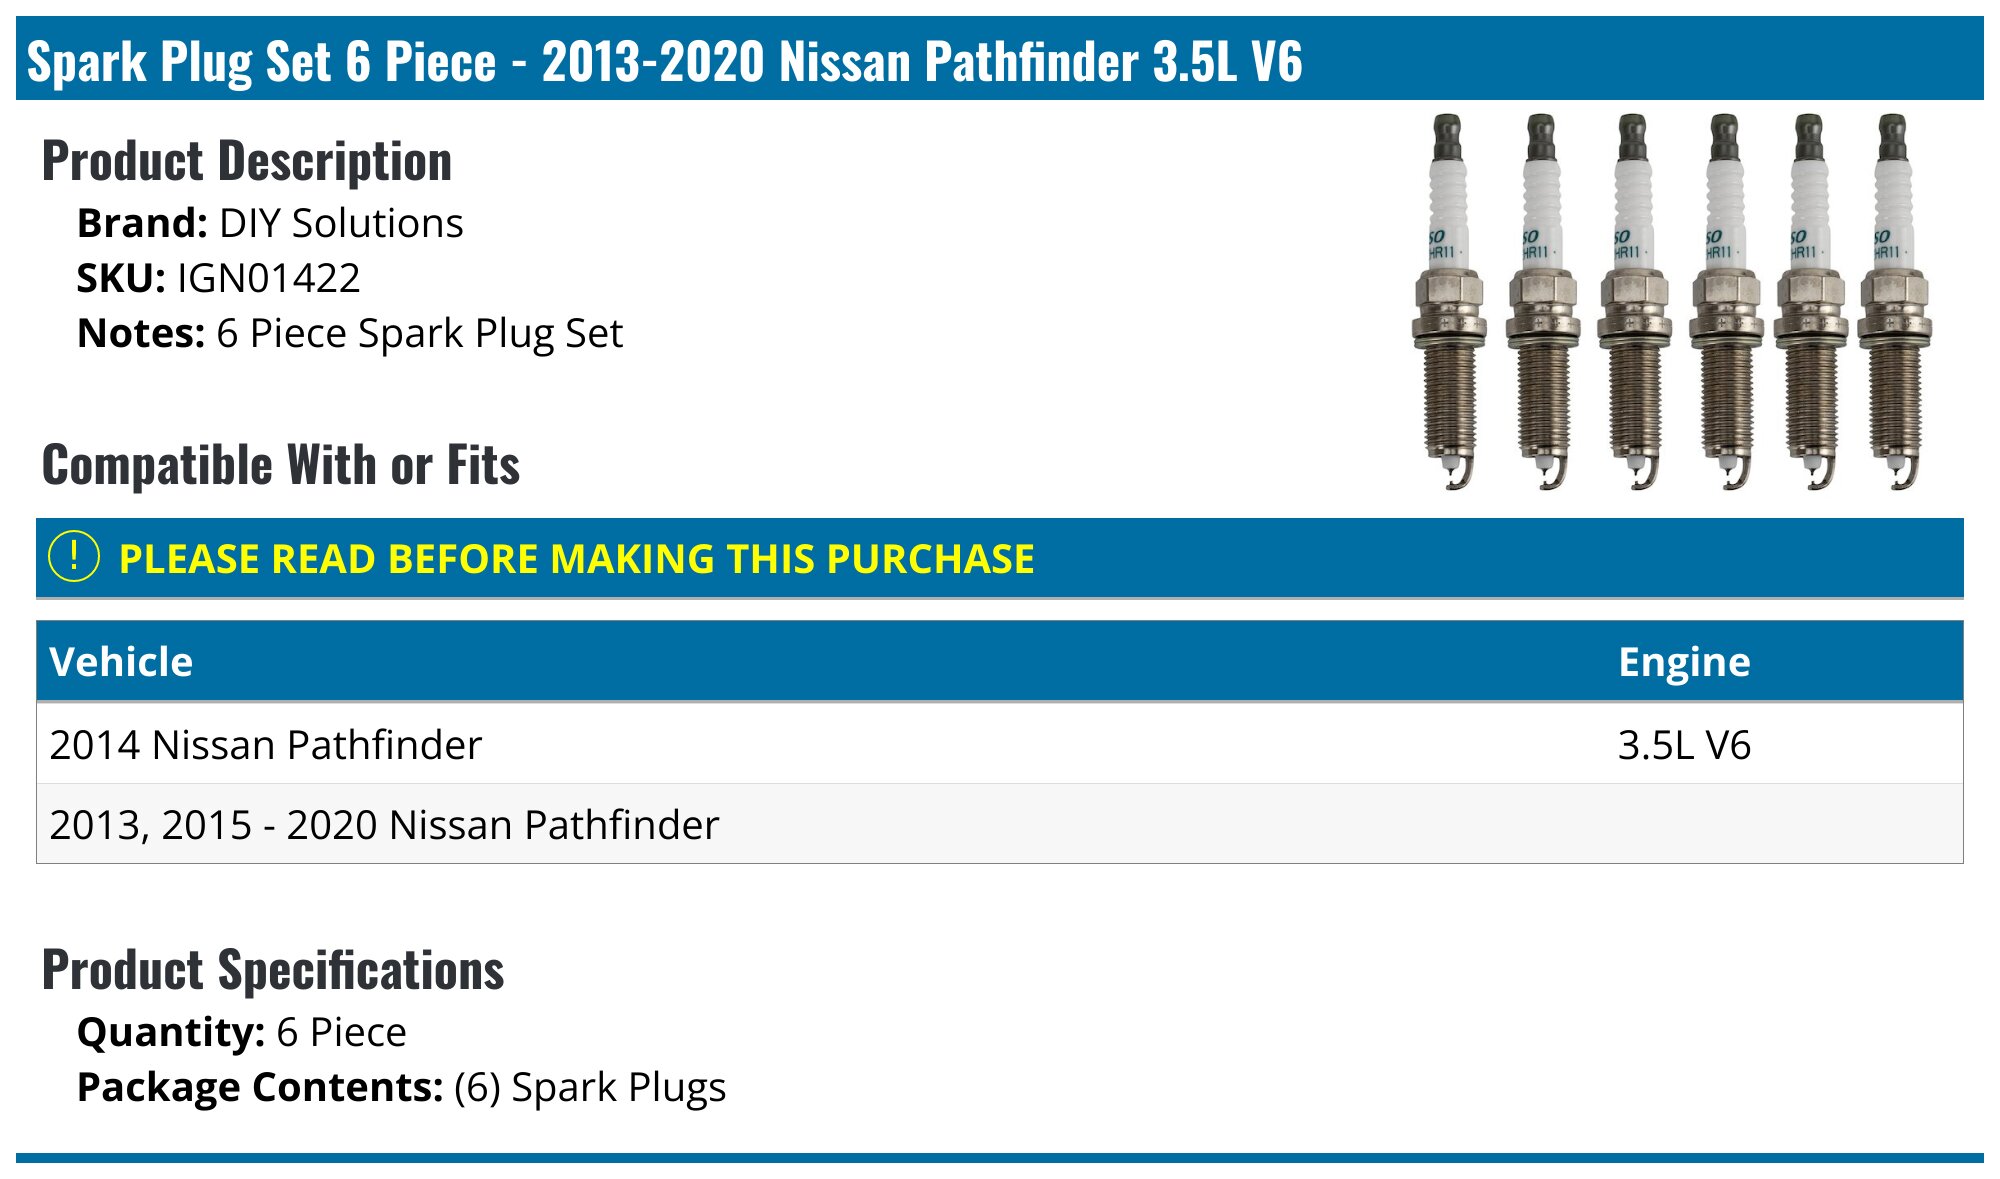Viewport: 2000px width, 1179px height.
Task: Click the Engine column header
Action: click(x=1684, y=662)
